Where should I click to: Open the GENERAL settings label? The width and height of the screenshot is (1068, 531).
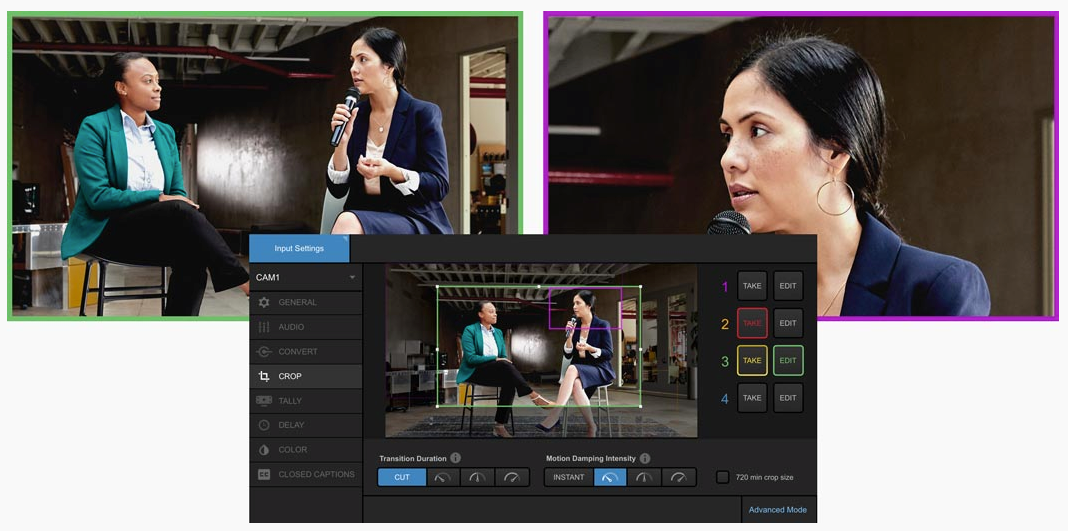point(298,302)
